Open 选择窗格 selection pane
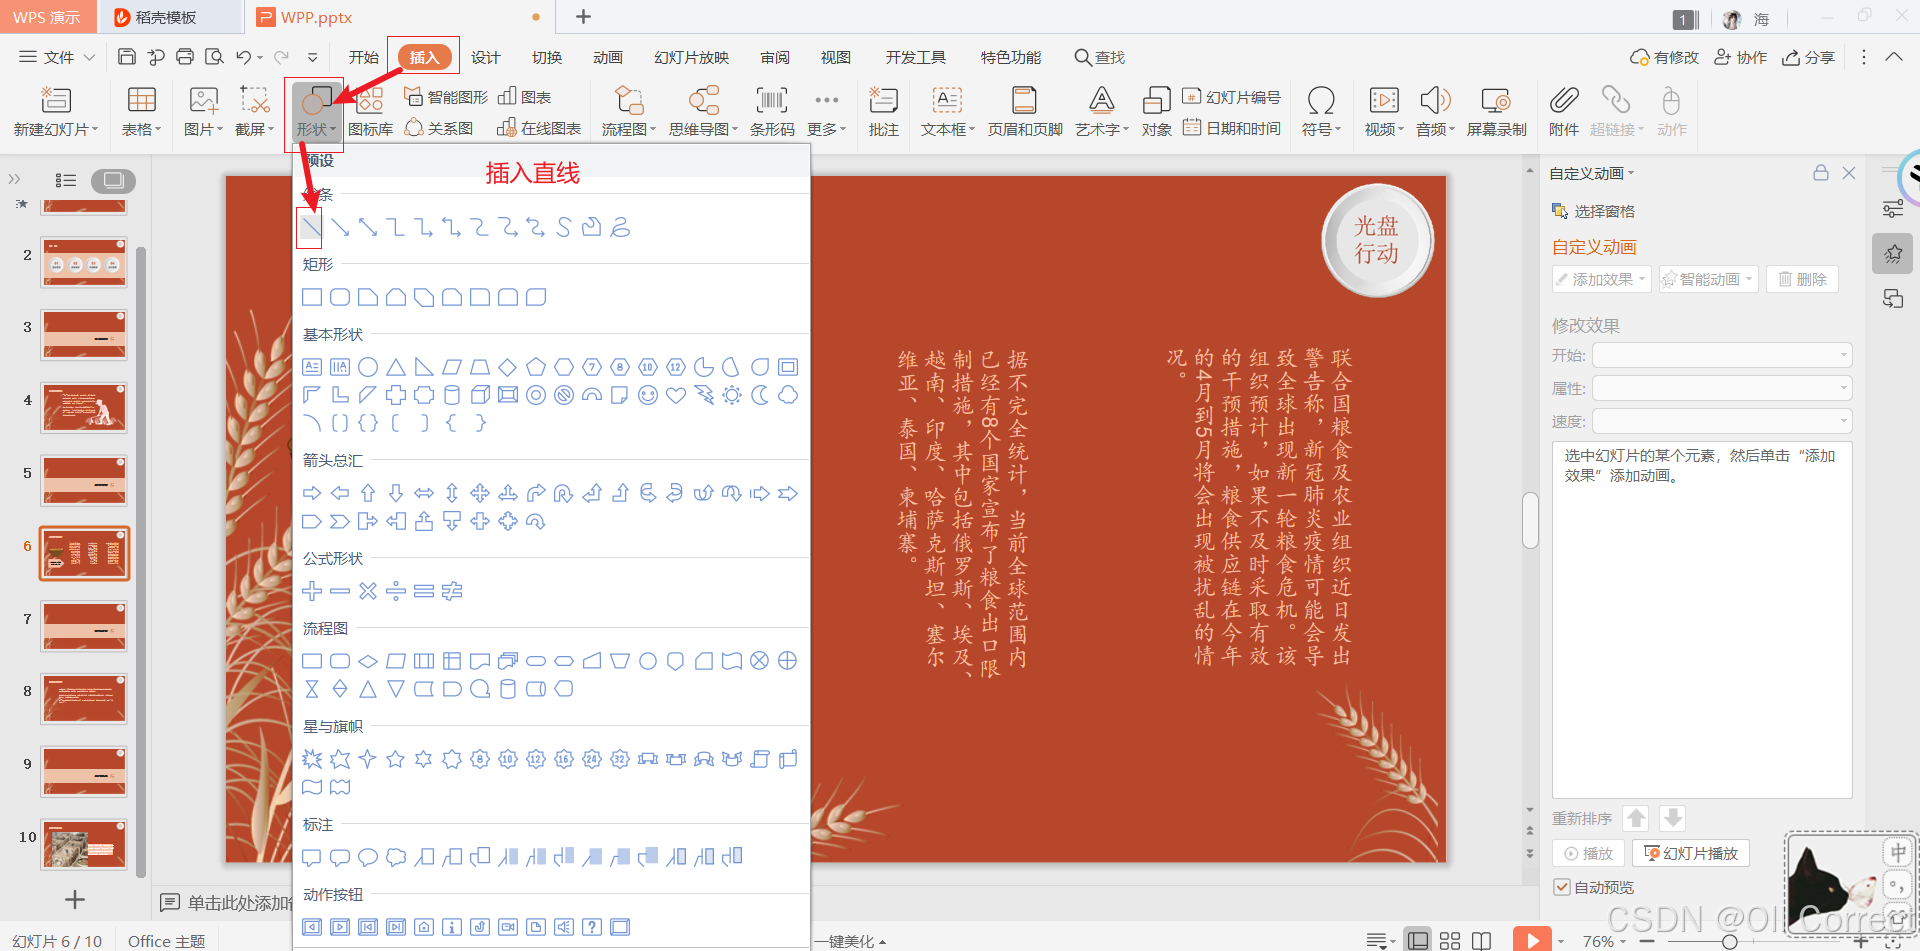Viewport: 1920px width, 951px height. point(1593,211)
